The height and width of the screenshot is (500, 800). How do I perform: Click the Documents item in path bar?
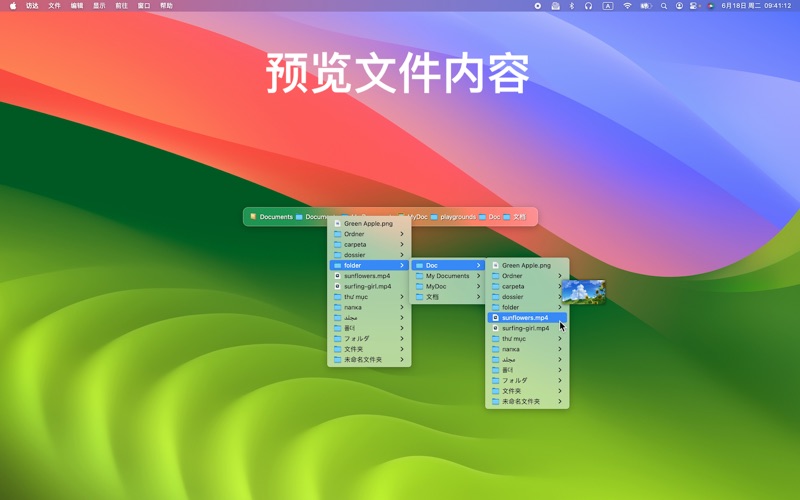coord(272,217)
